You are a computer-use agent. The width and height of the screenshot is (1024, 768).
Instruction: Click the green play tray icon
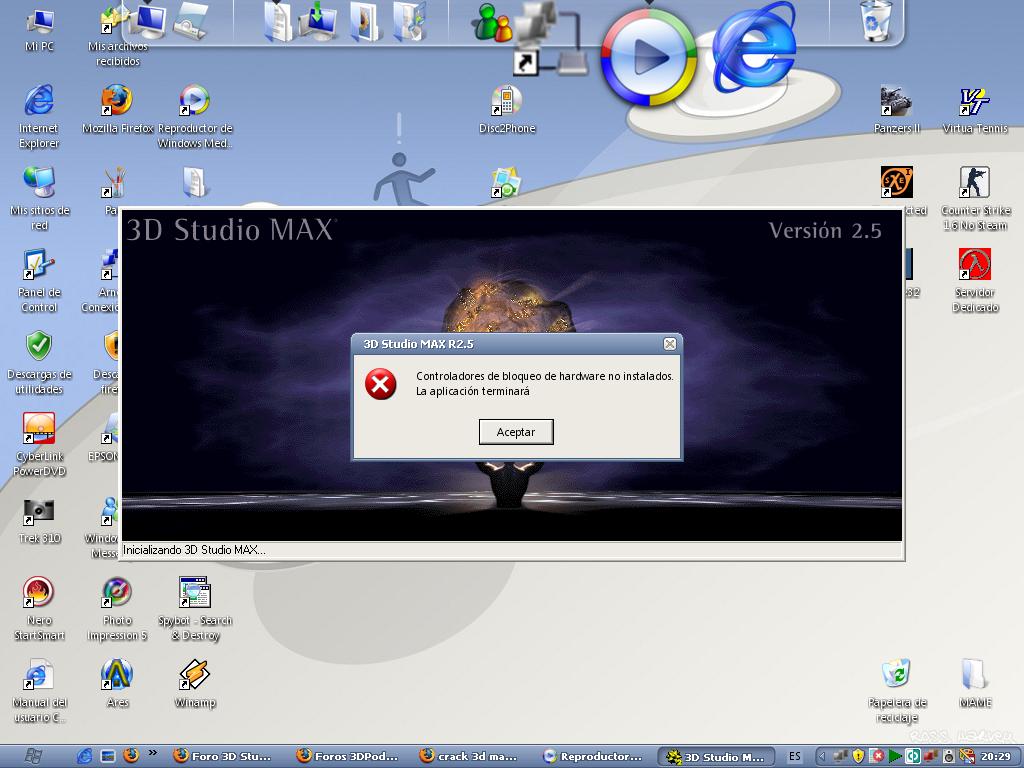tap(895, 756)
